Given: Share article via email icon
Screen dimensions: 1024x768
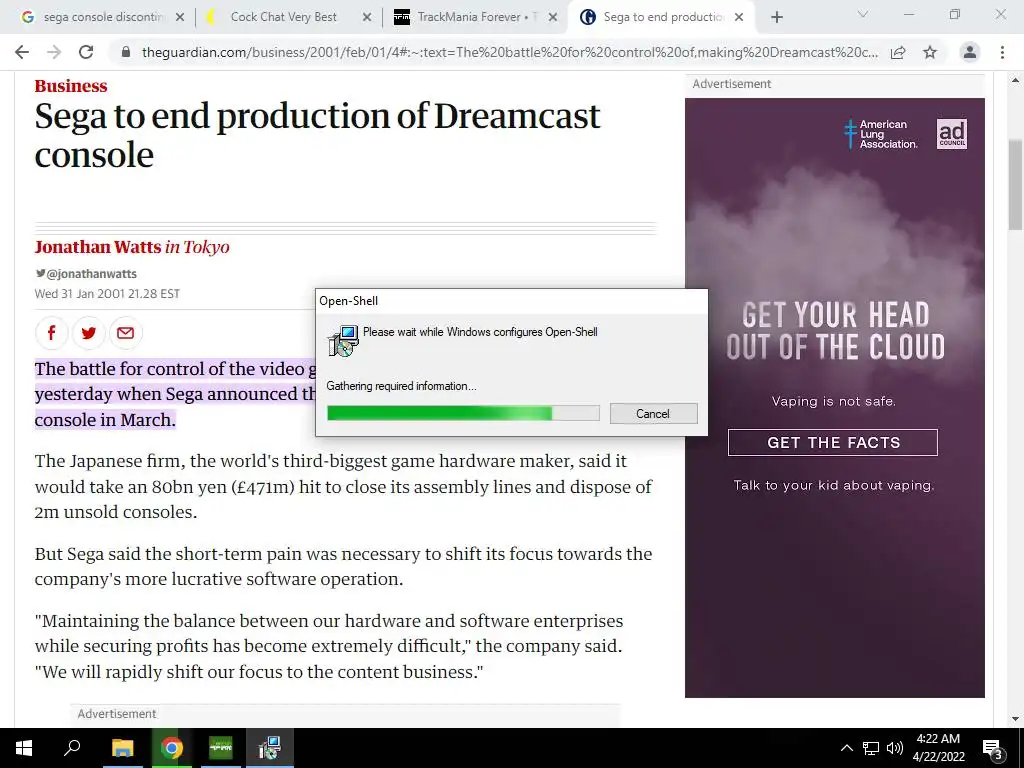Looking at the screenshot, I should 125,333.
